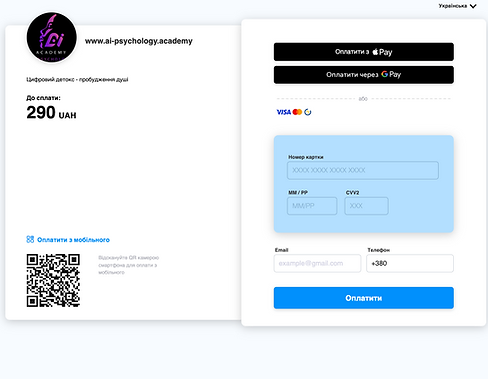The height and width of the screenshot is (379, 488).
Task: Click the Email input field
Action: point(317,263)
